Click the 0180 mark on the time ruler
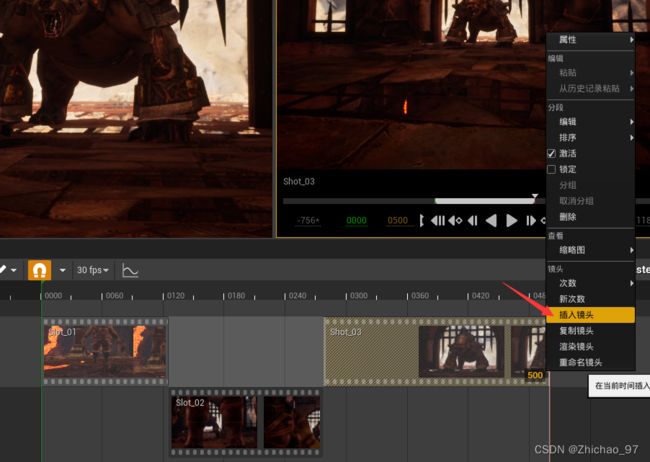The image size is (650, 462). pos(236,296)
